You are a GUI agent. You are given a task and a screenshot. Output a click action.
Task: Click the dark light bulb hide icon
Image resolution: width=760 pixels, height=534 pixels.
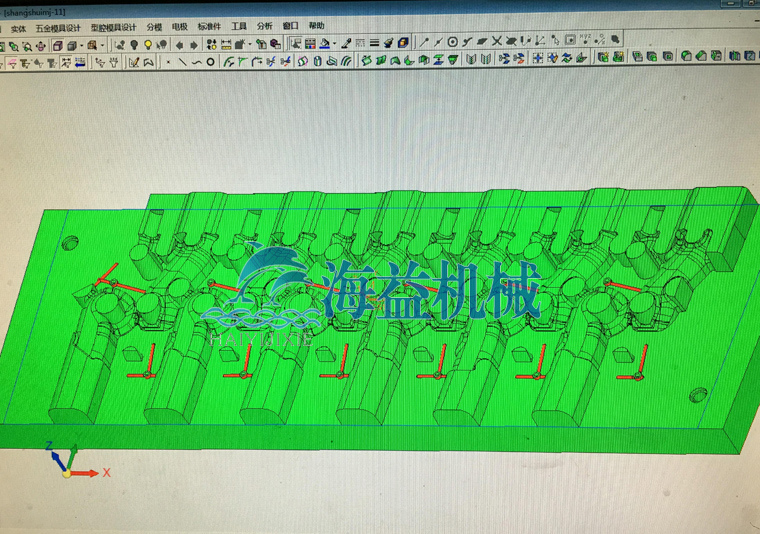(x=134, y=45)
